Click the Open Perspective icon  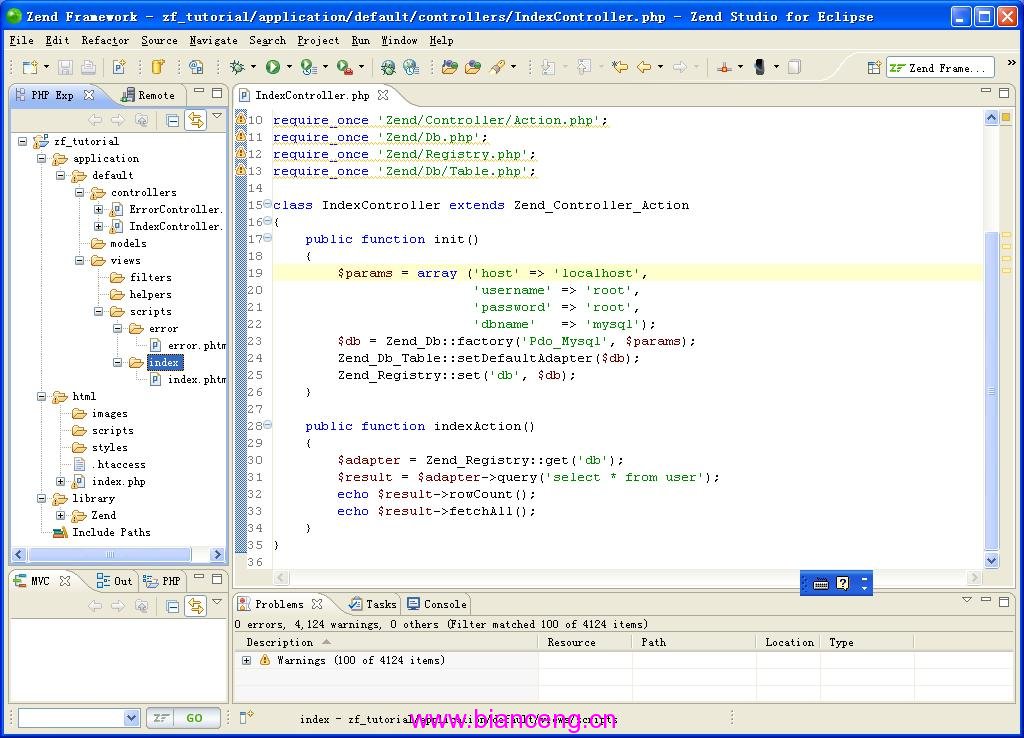tap(874, 67)
